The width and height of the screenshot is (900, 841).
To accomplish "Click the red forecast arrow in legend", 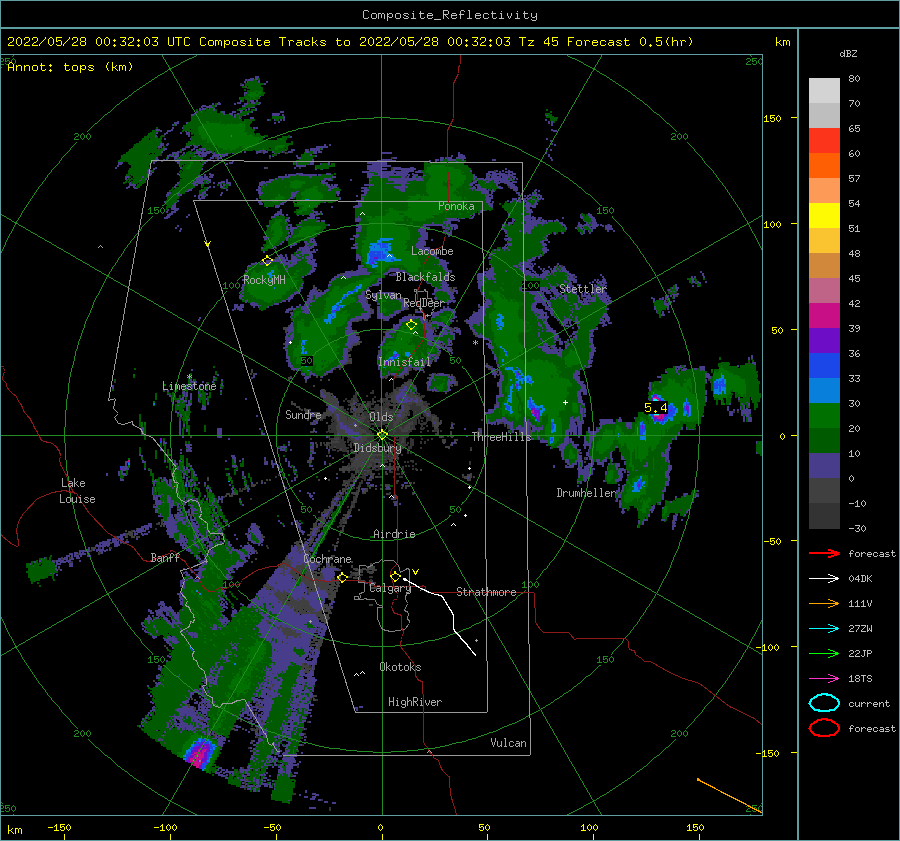I will pyautogui.click(x=824, y=553).
